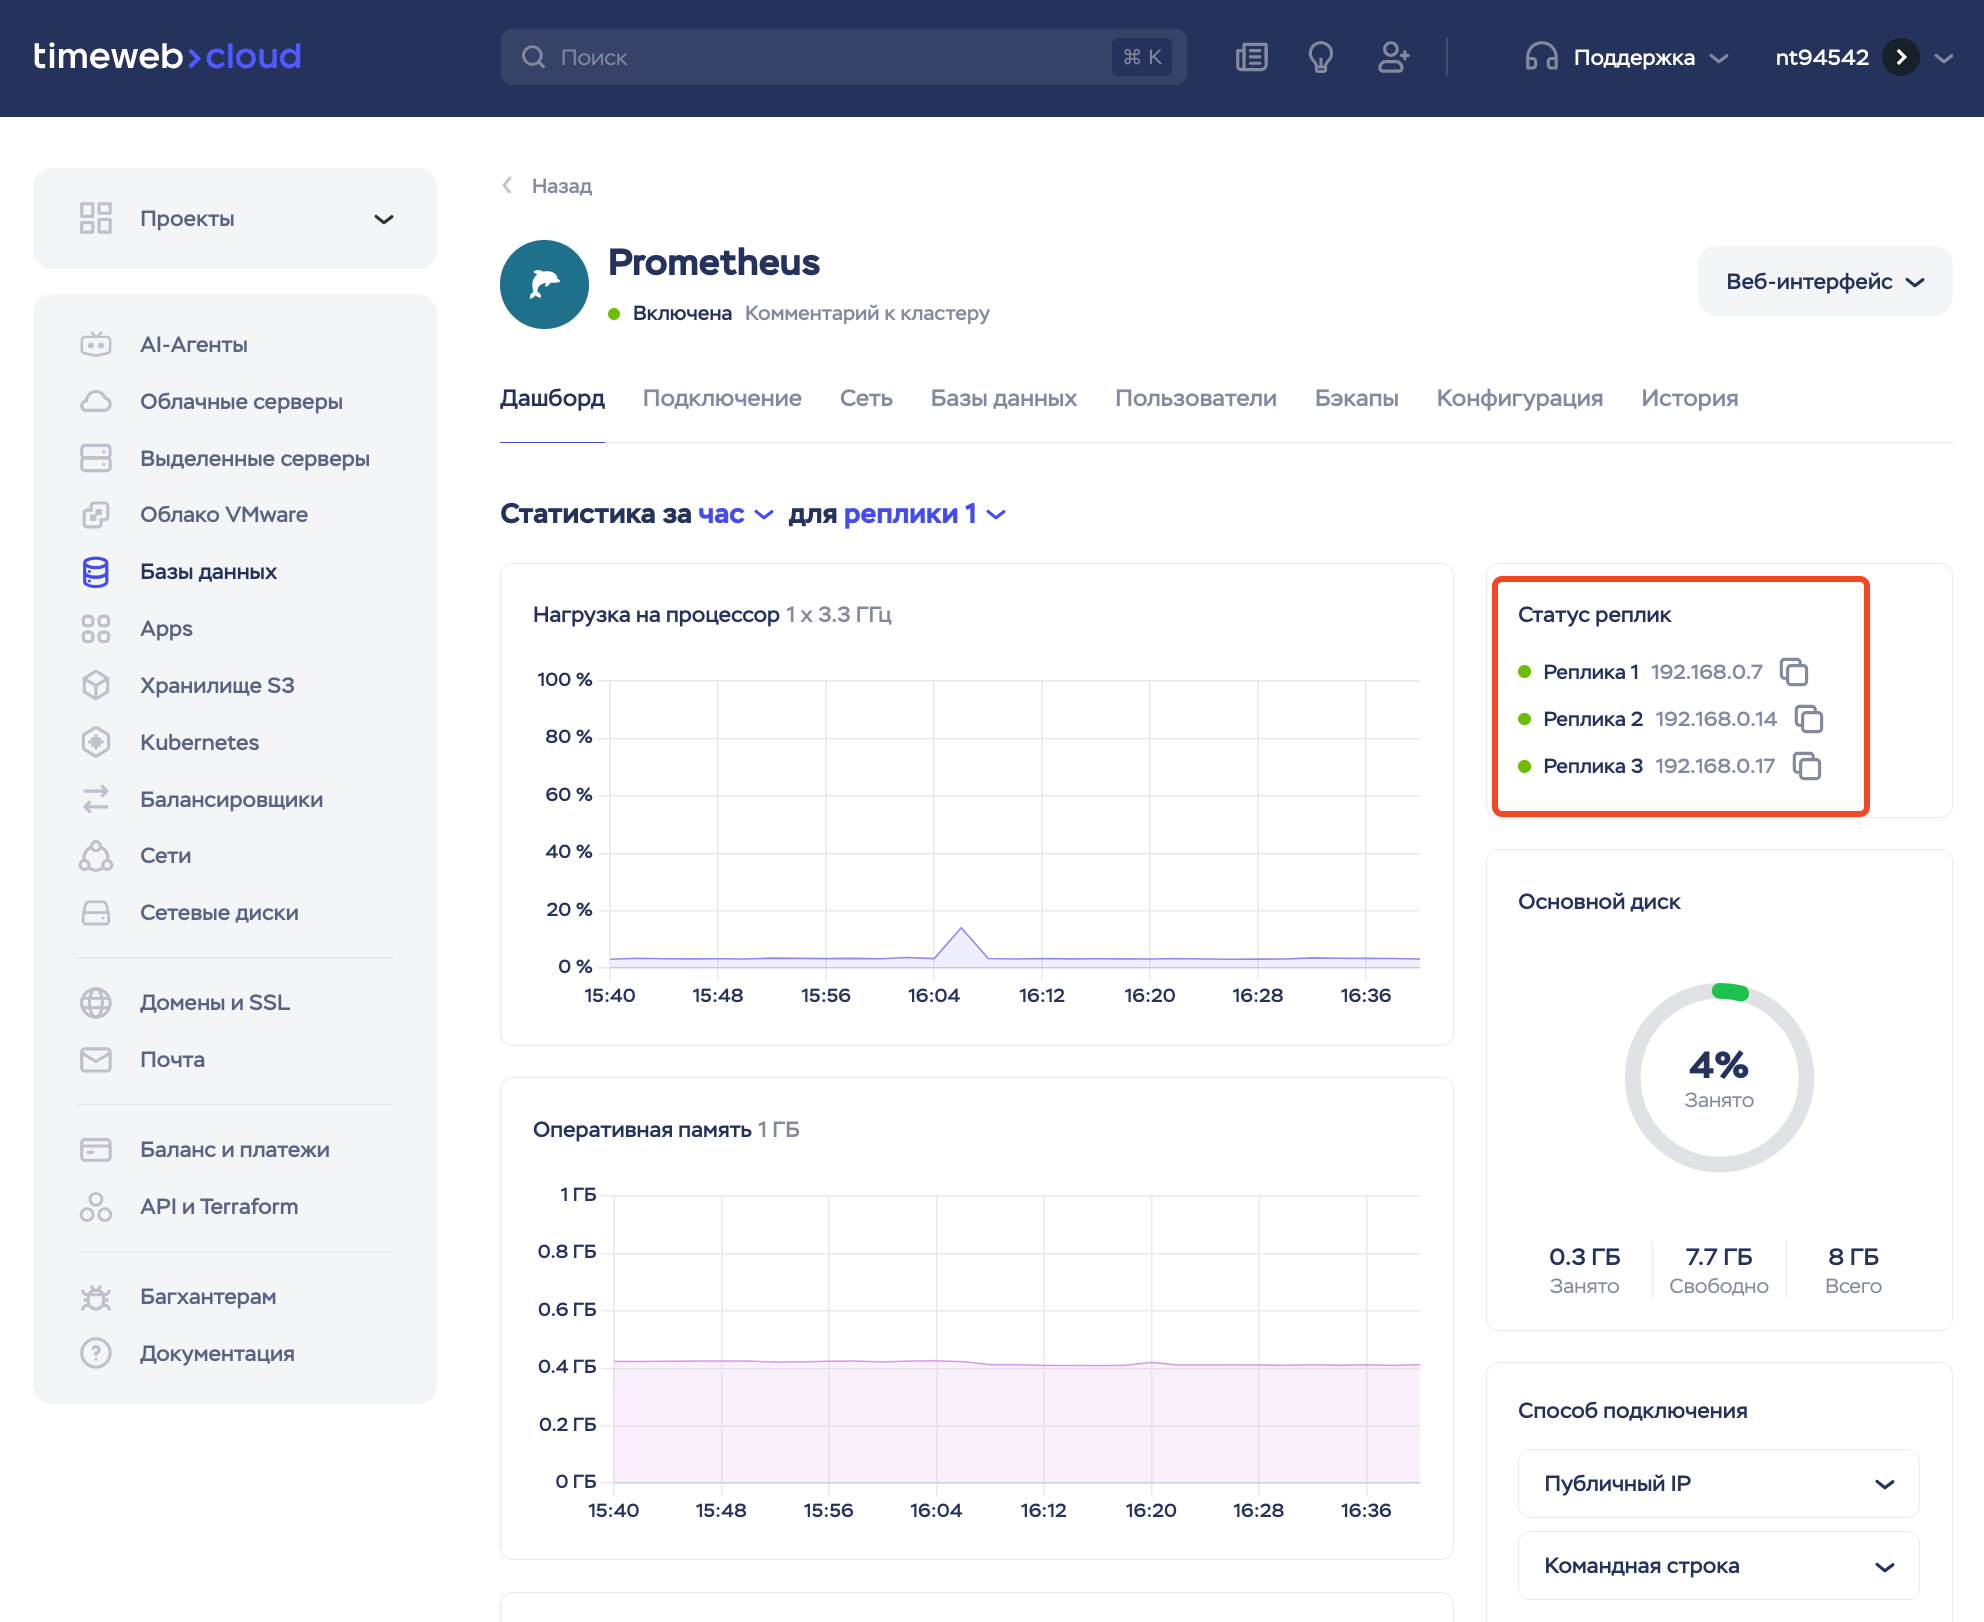The width and height of the screenshot is (1984, 1622).
Task: Open Kubernetes in the sidebar
Action: (199, 742)
